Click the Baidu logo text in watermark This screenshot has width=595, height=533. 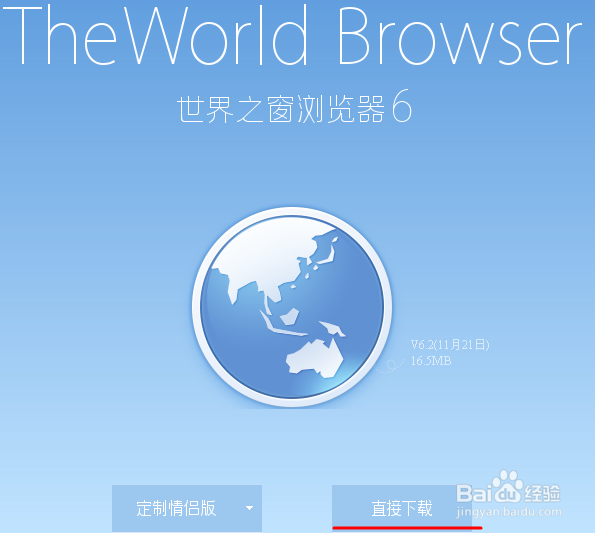[489, 493]
